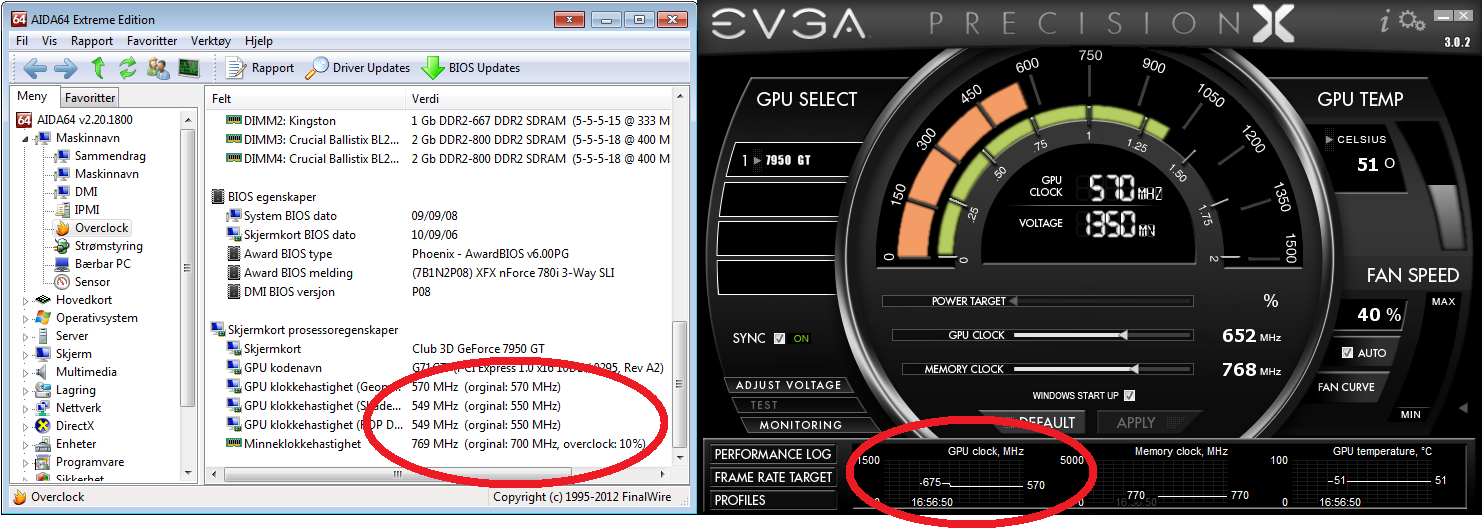Expand the Server tree node
The width and height of the screenshot is (1483, 531).
(x=27, y=336)
